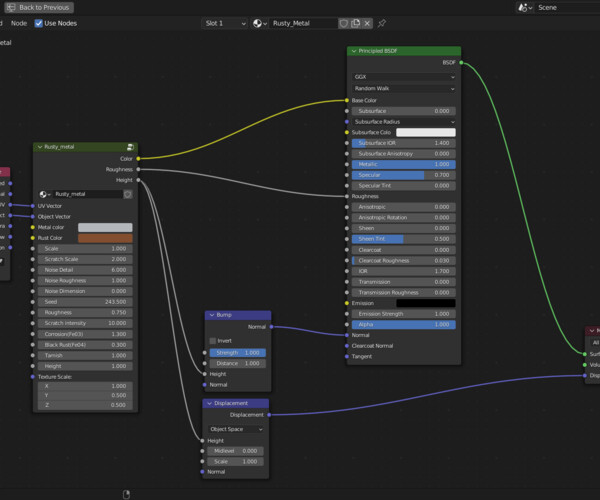Collapse the Principled BSDF node
The image size is (600, 500).
click(x=354, y=51)
